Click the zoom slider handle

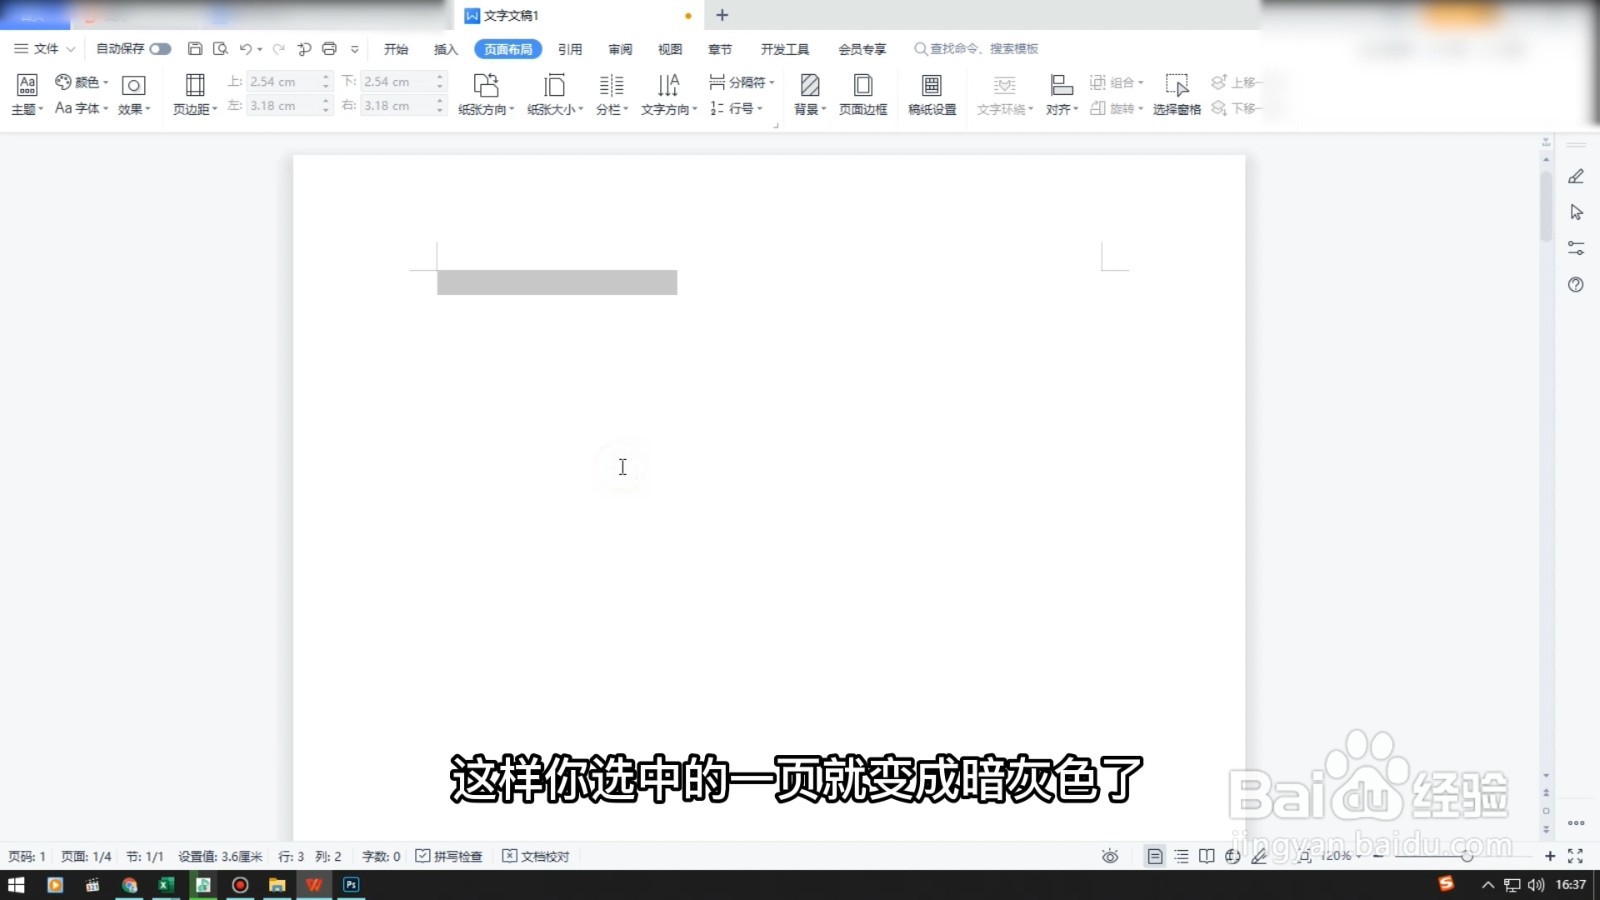coord(1467,856)
